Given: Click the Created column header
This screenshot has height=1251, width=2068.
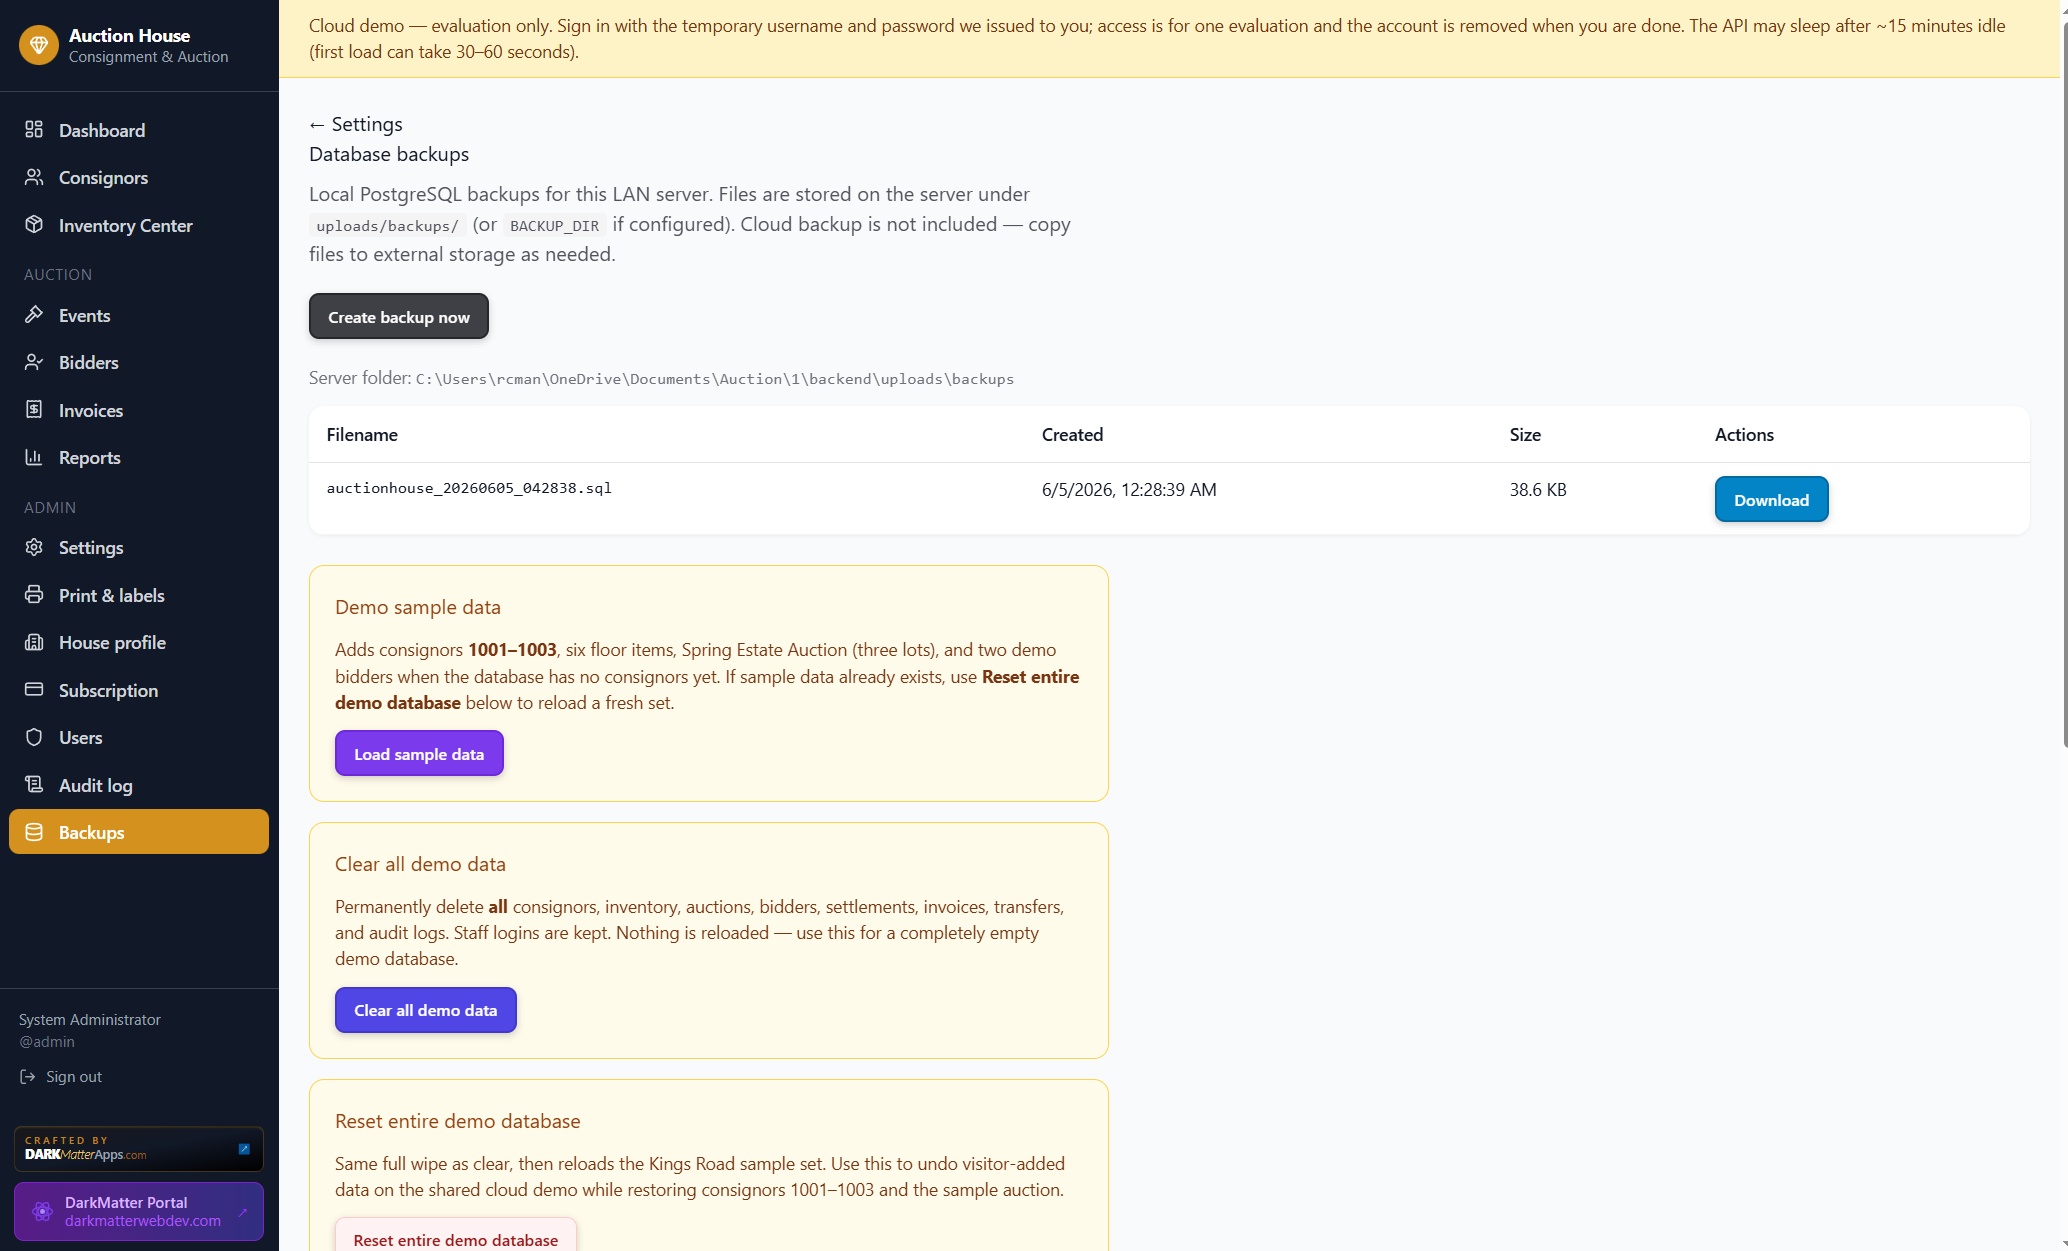Looking at the screenshot, I should 1072,435.
